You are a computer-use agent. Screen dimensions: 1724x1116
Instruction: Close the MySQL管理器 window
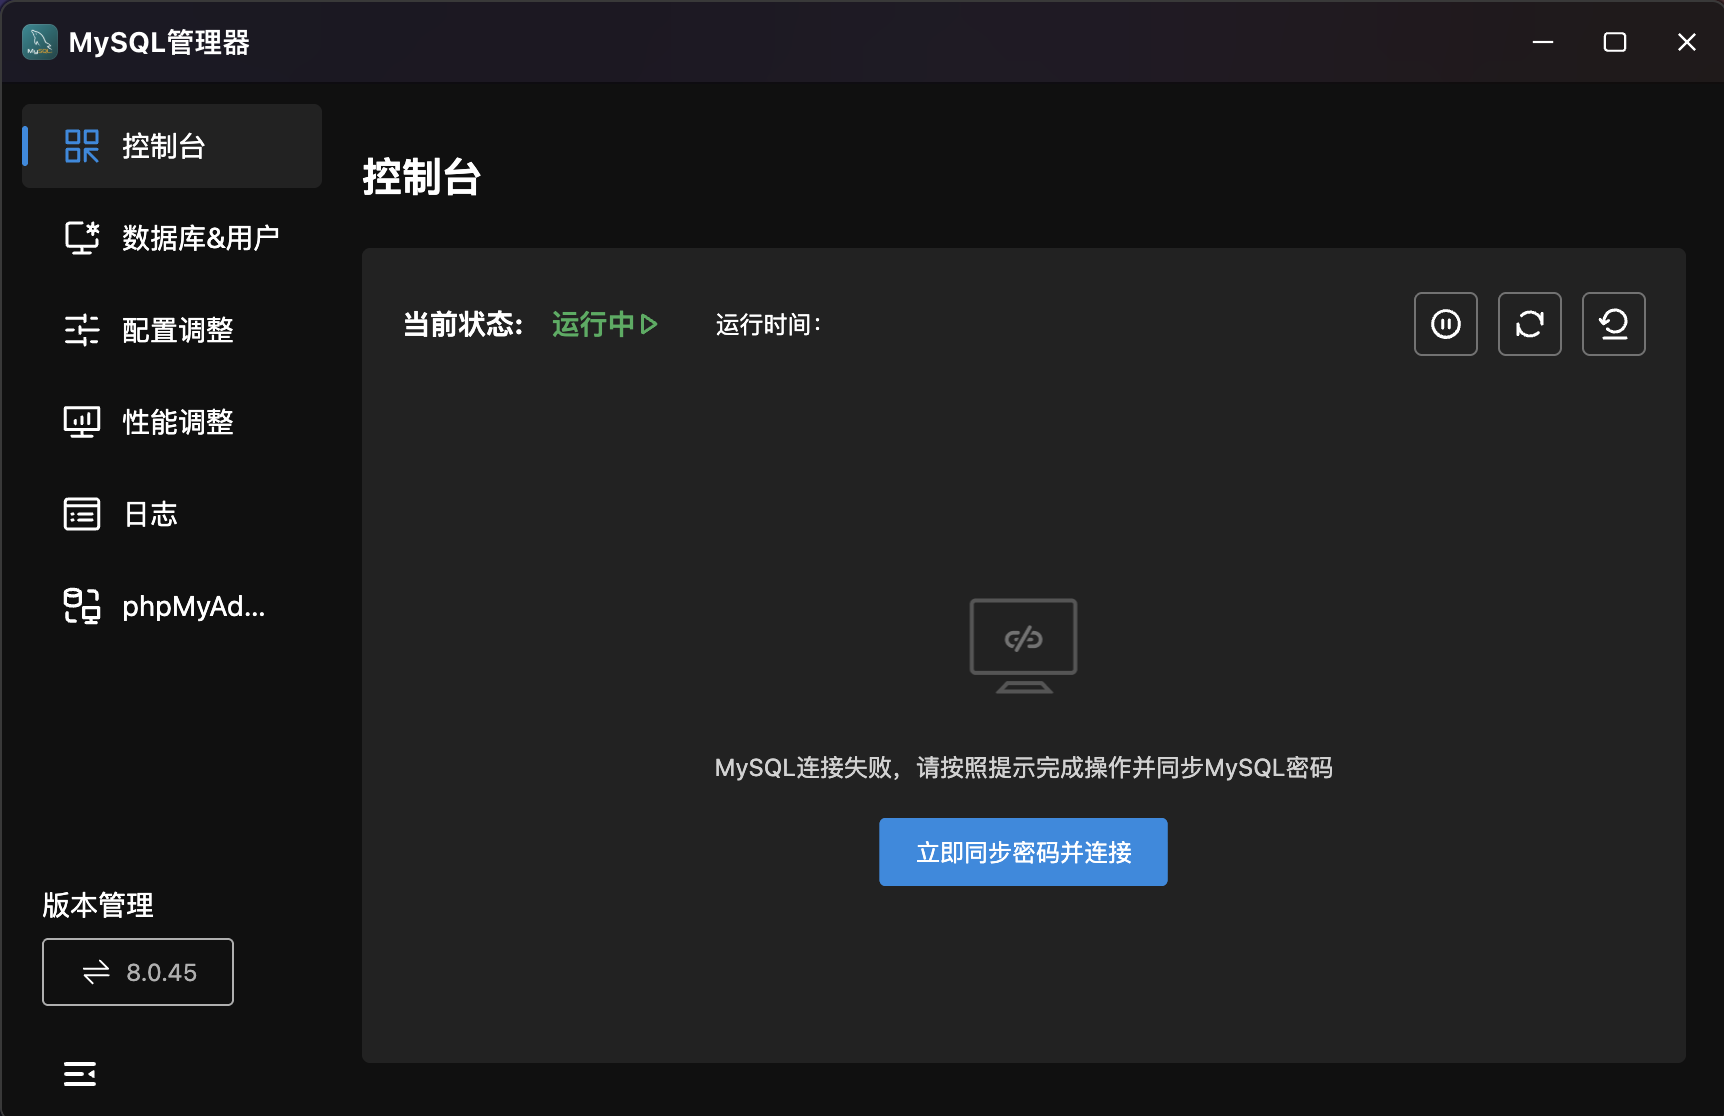(1687, 42)
